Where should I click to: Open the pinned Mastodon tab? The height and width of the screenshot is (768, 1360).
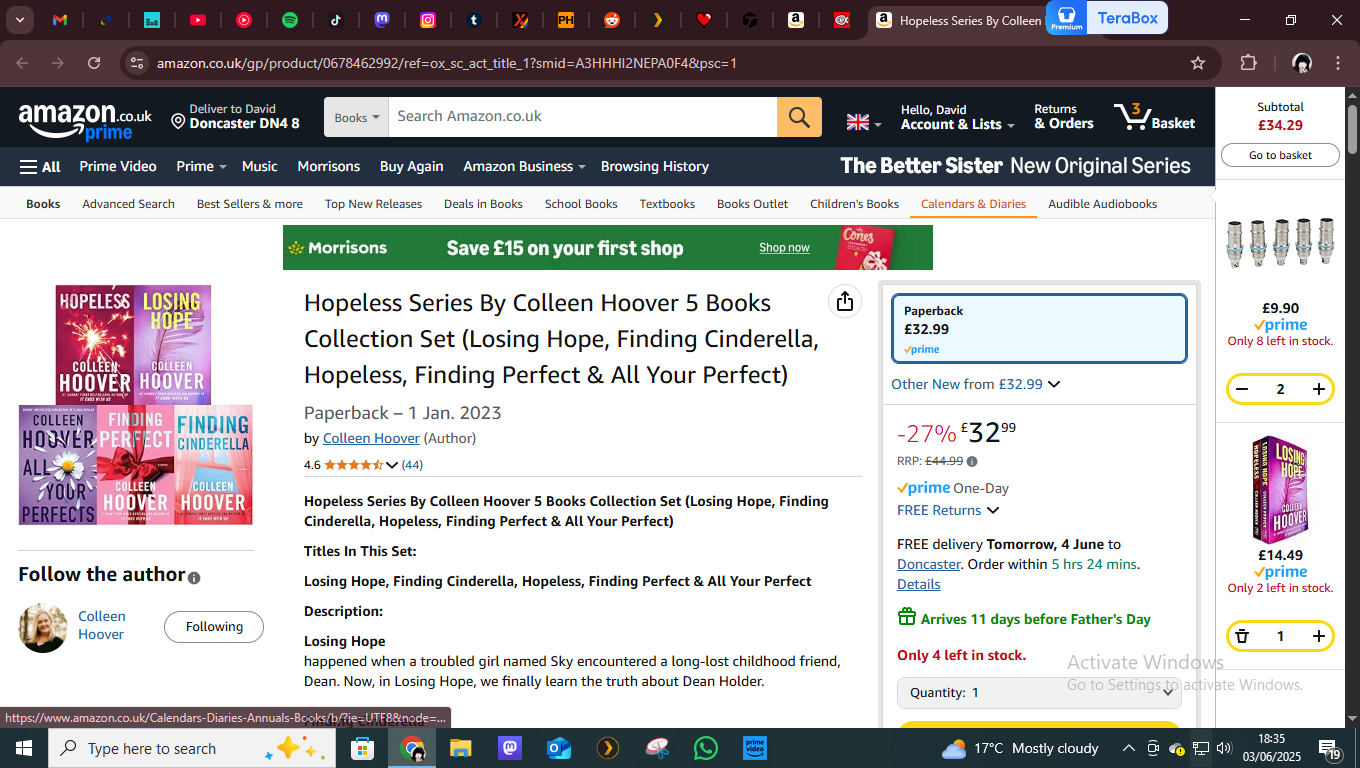[382, 20]
